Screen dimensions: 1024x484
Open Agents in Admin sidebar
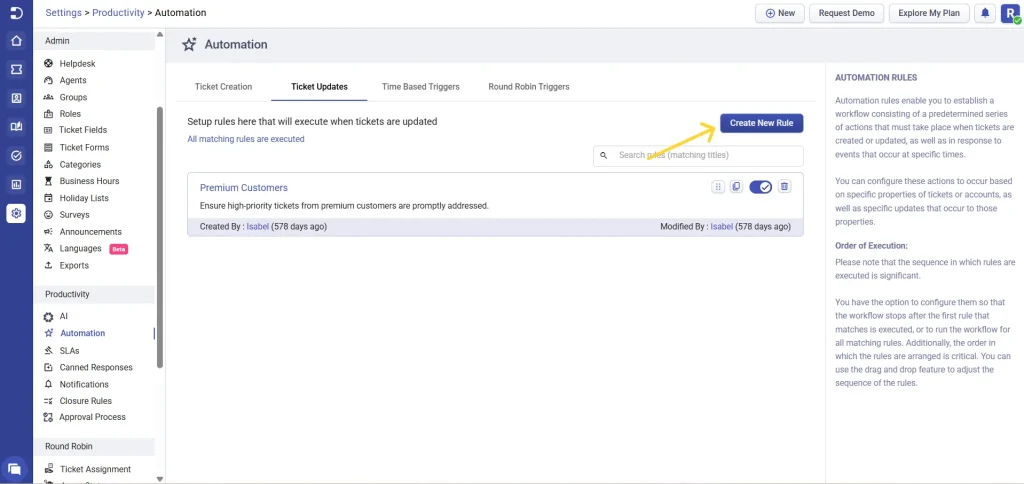coord(72,80)
